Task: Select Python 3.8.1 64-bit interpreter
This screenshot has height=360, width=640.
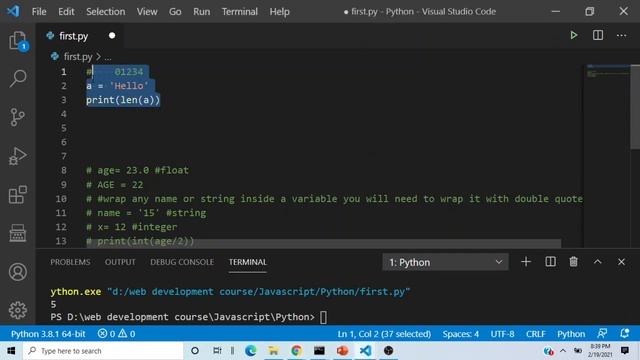Action: click(x=48, y=334)
